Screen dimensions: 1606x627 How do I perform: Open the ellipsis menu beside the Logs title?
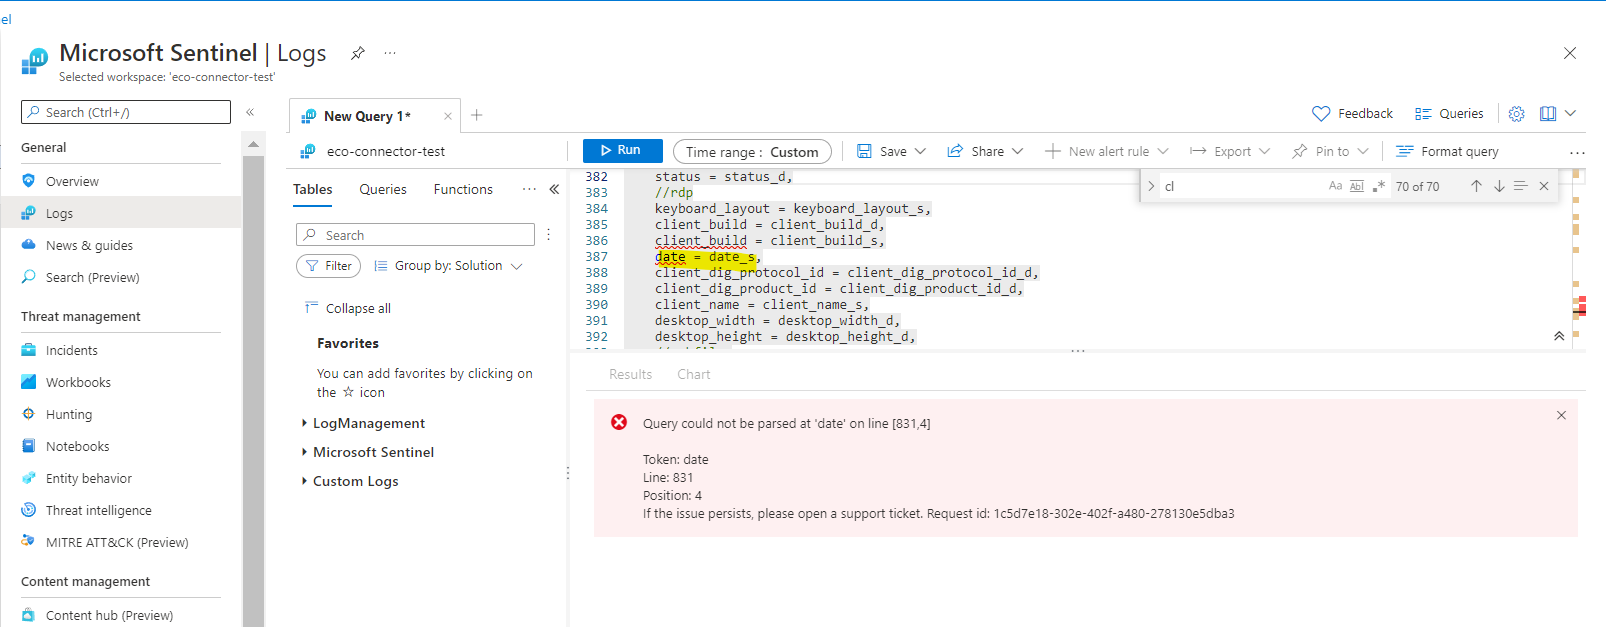pos(390,53)
